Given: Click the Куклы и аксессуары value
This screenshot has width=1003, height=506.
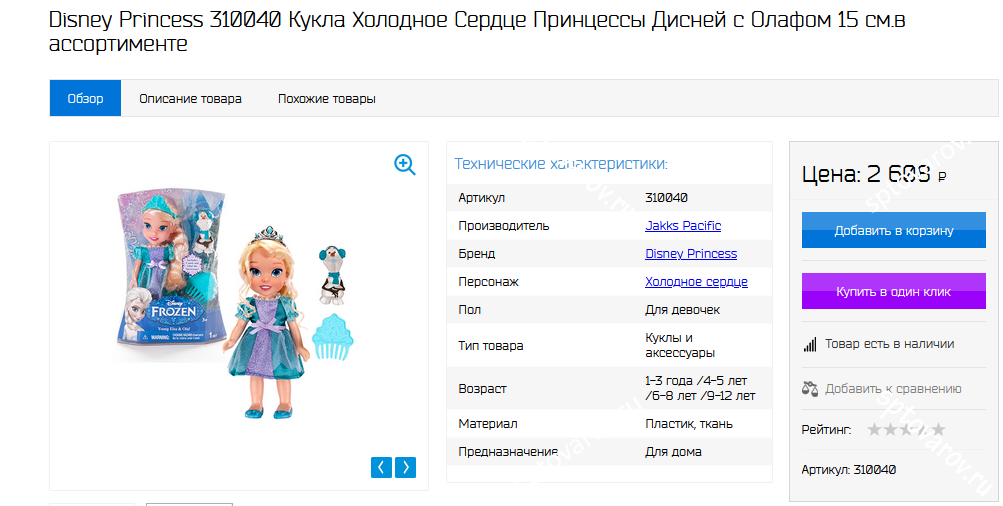Looking at the screenshot, I should [680, 345].
